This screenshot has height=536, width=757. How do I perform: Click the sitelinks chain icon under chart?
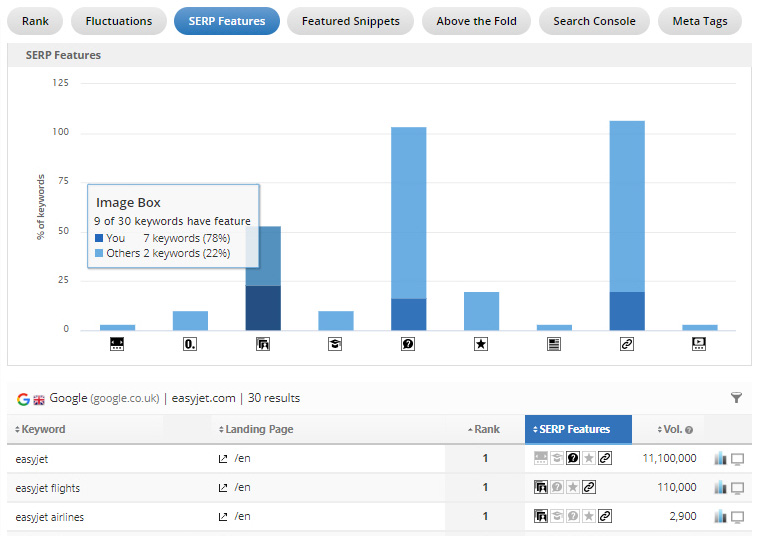click(627, 344)
